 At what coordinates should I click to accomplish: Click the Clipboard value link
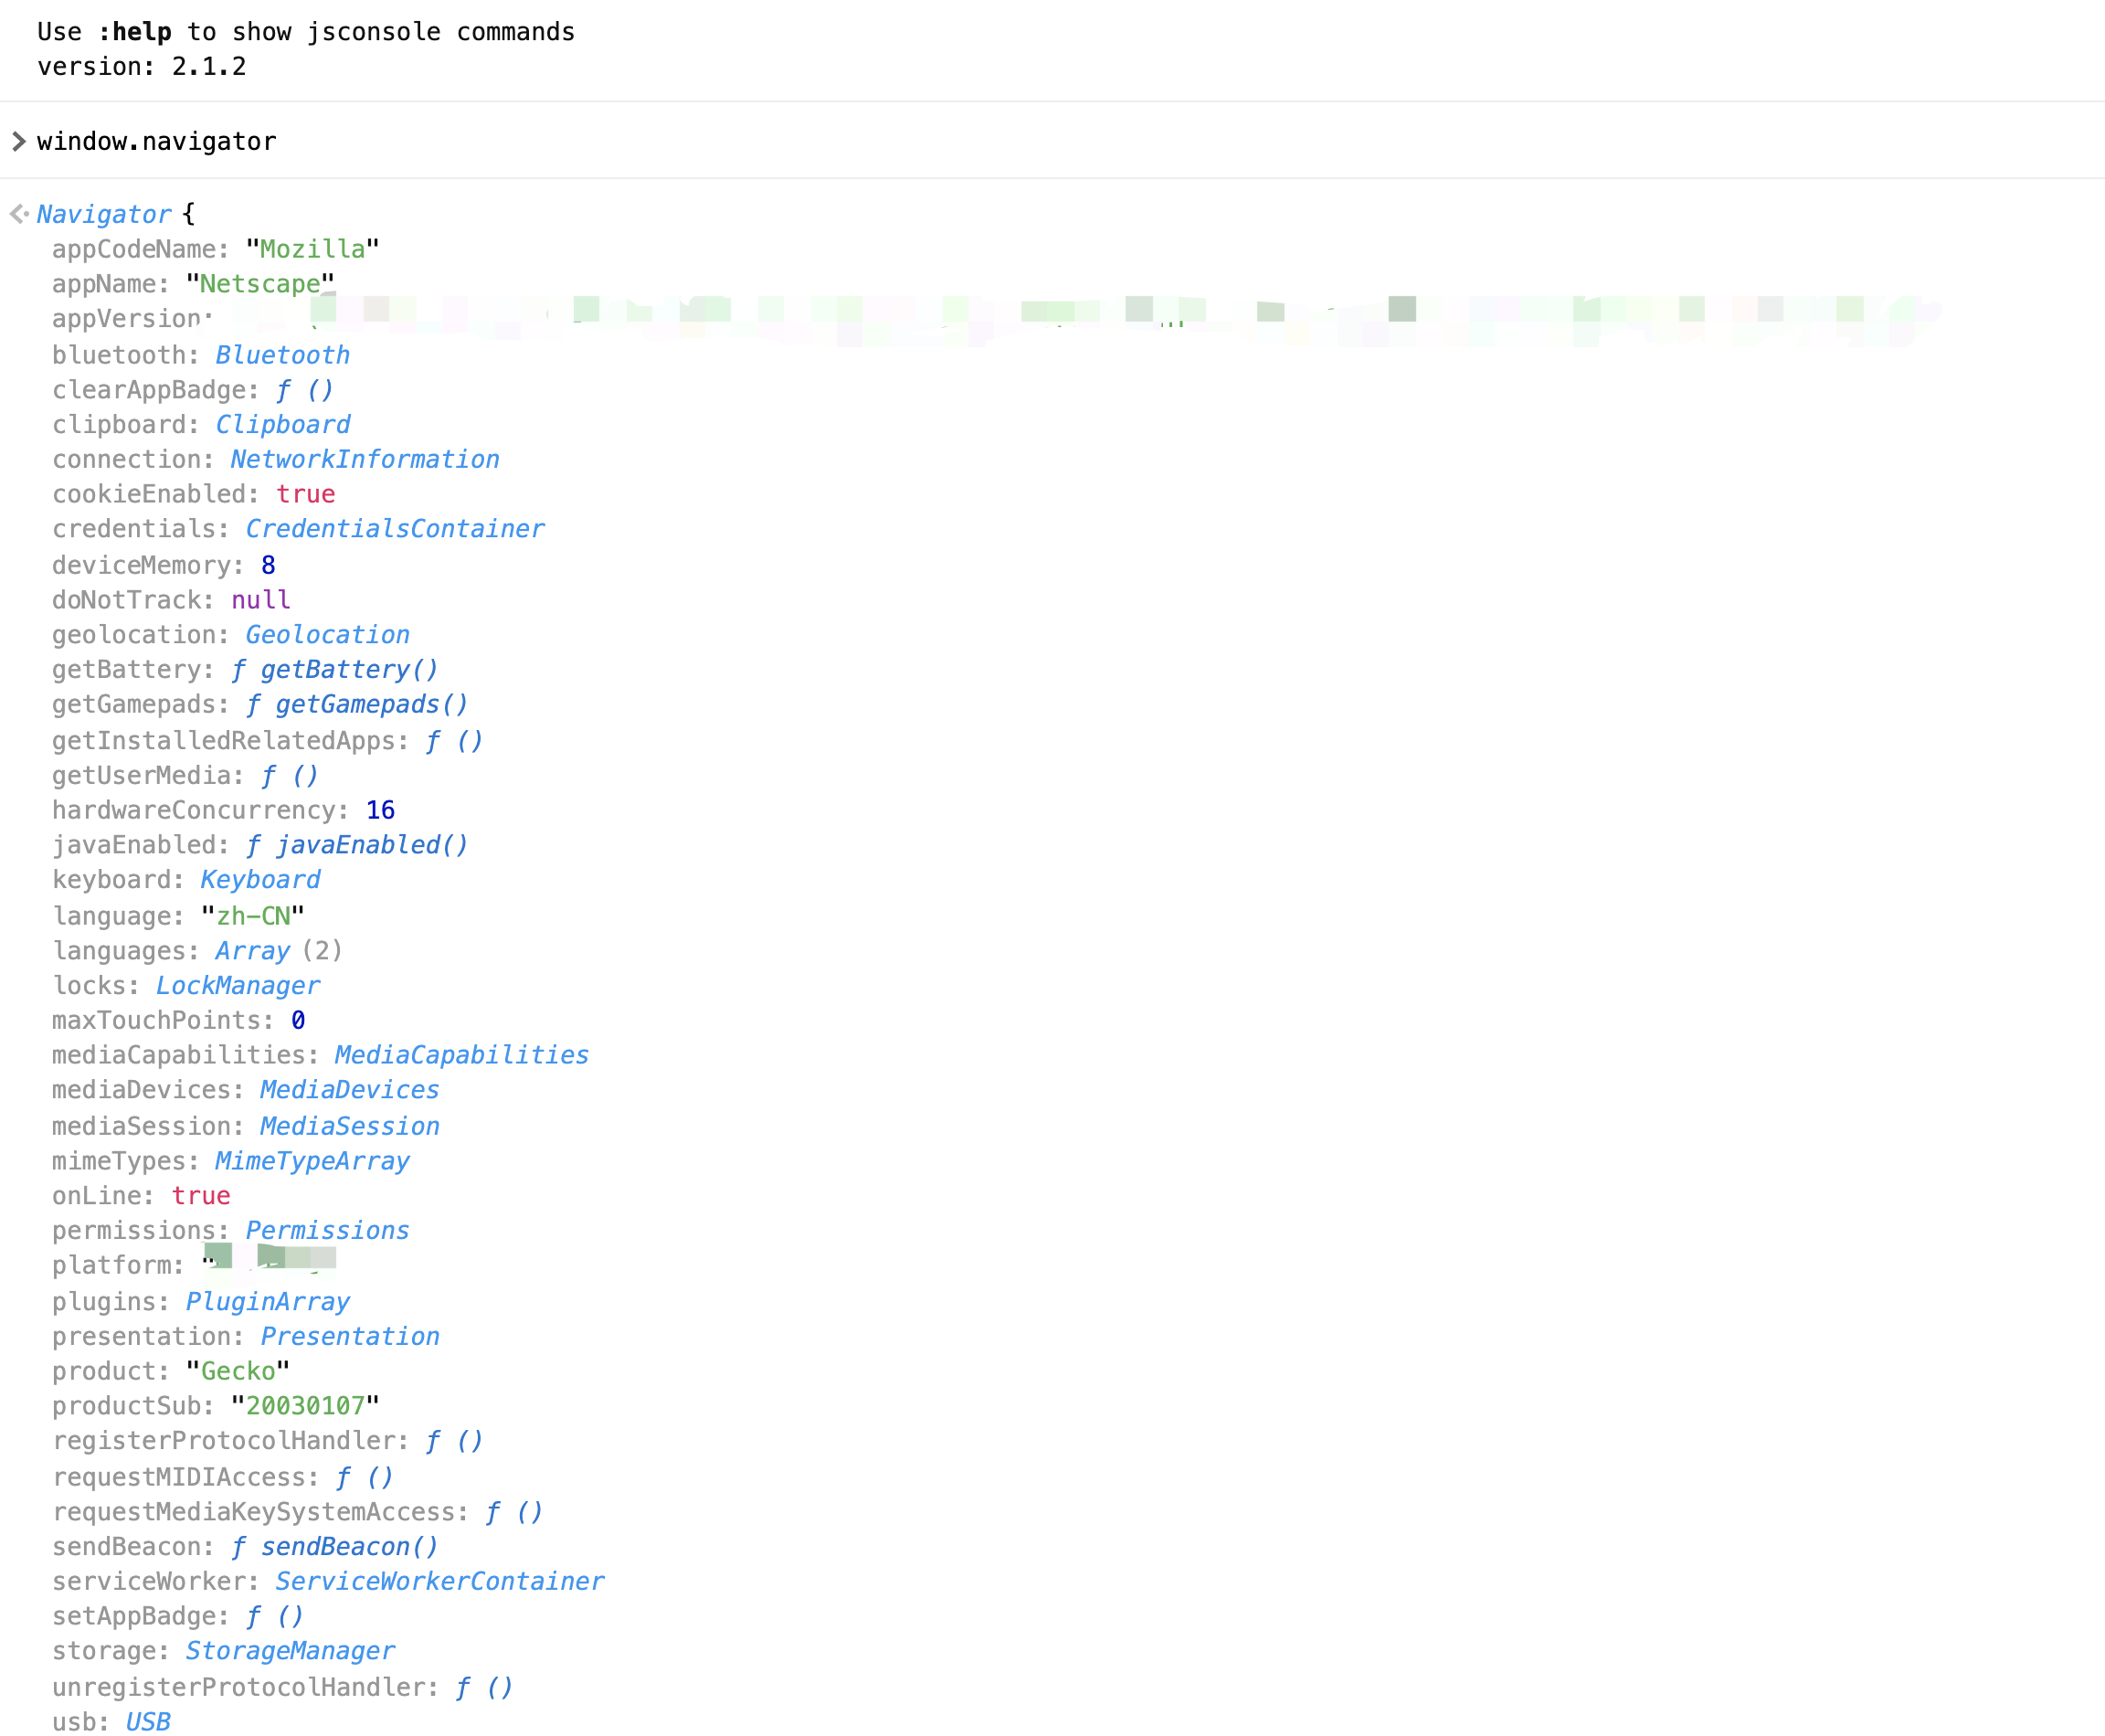point(282,425)
